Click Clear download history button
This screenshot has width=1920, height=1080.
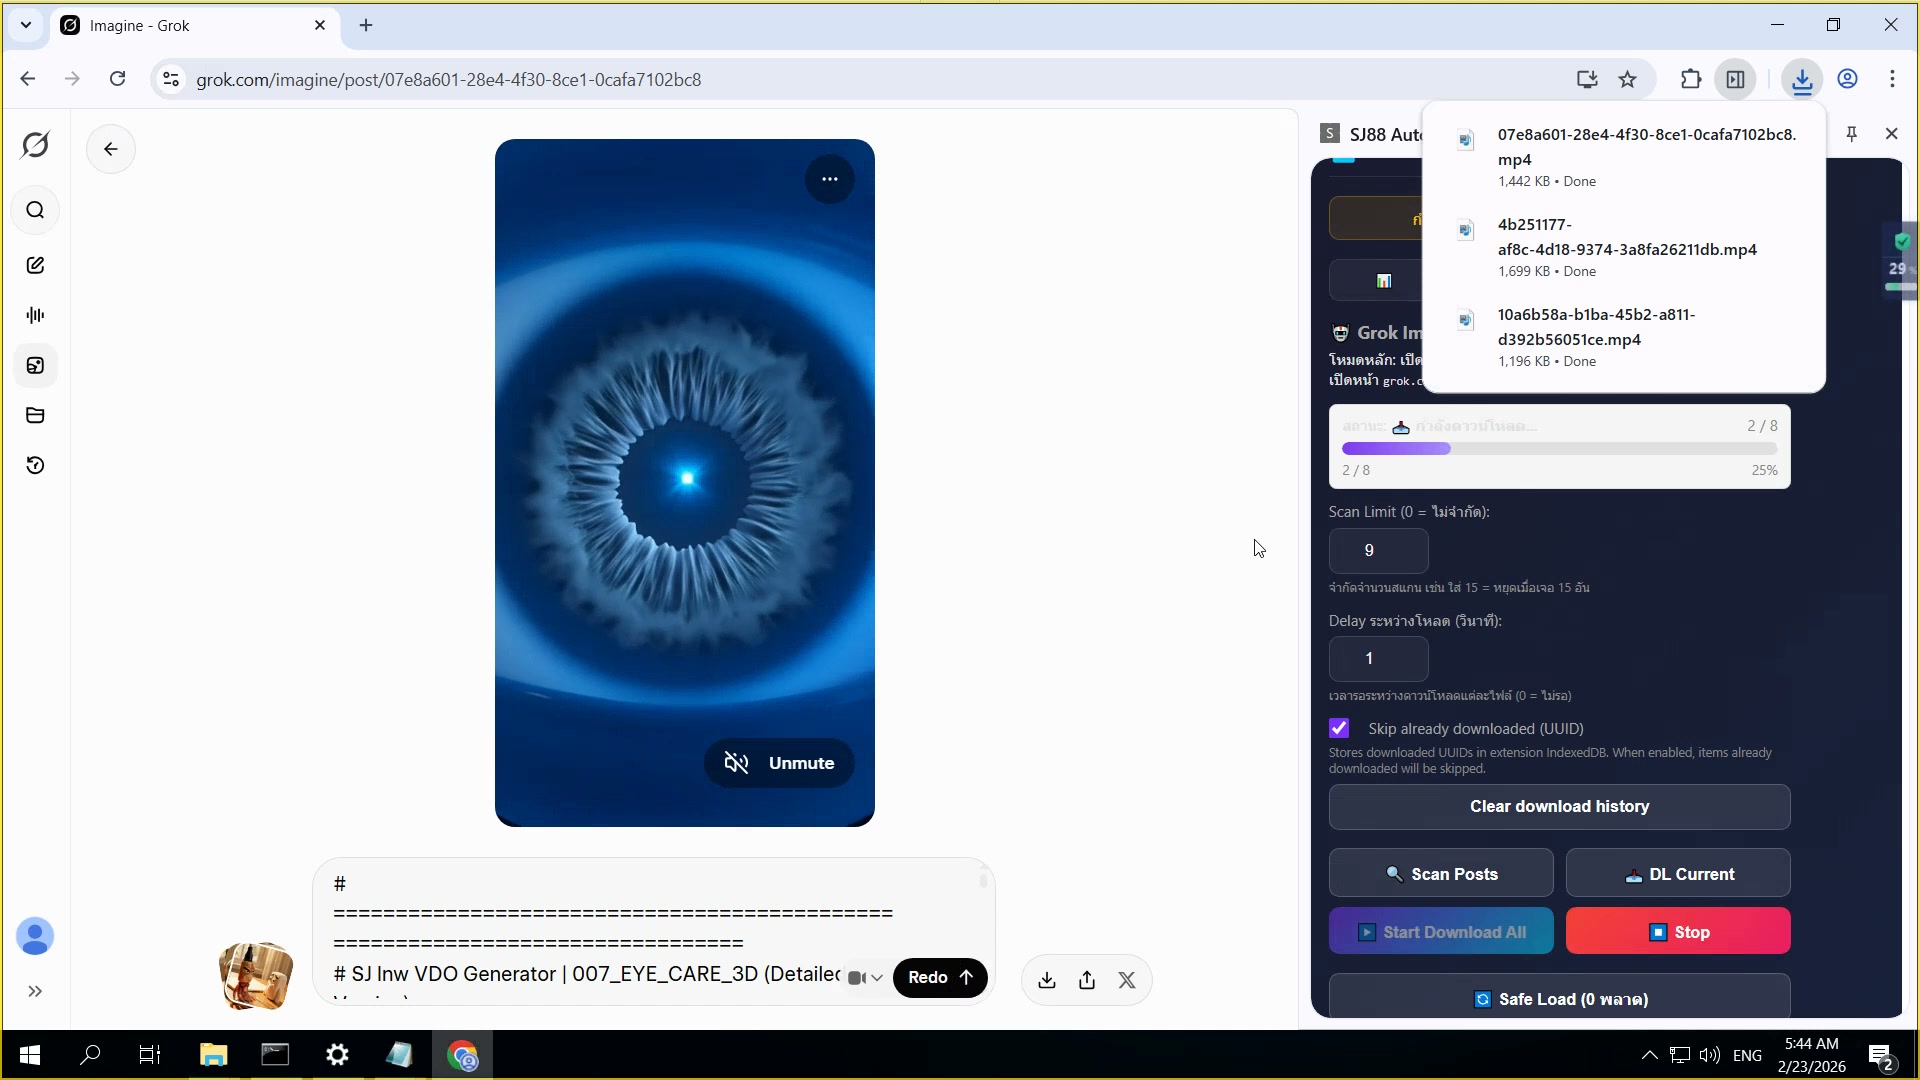[1559, 806]
